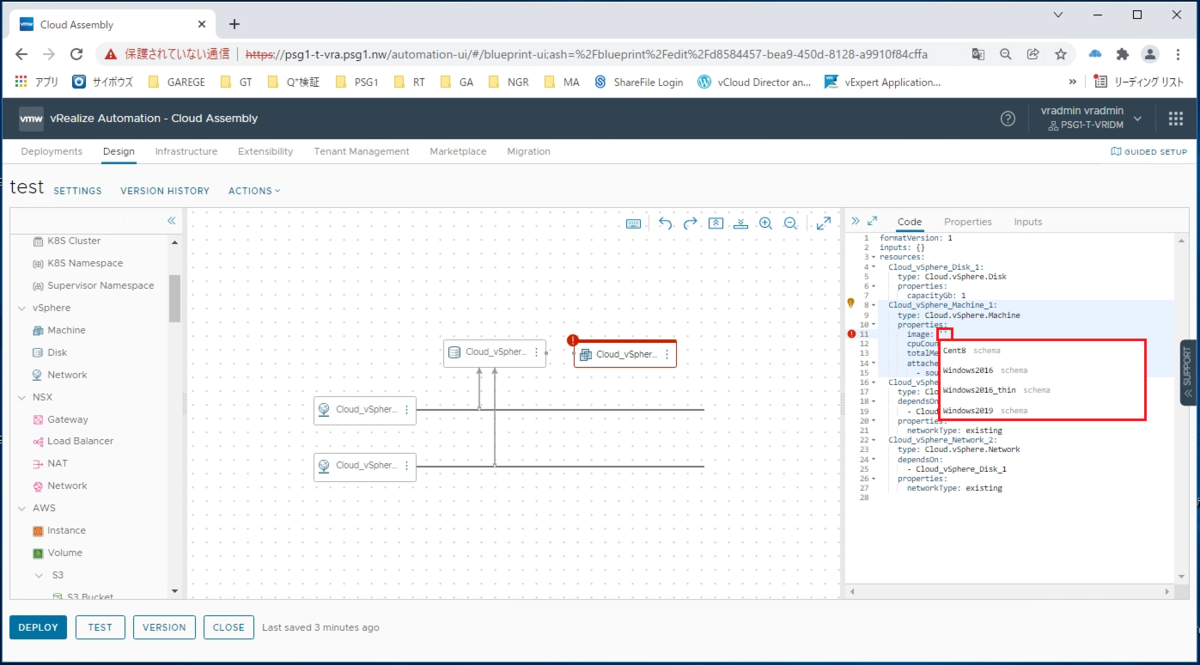The height and width of the screenshot is (666, 1200).
Task: Click the DEPLOY button
Action: (x=38, y=627)
